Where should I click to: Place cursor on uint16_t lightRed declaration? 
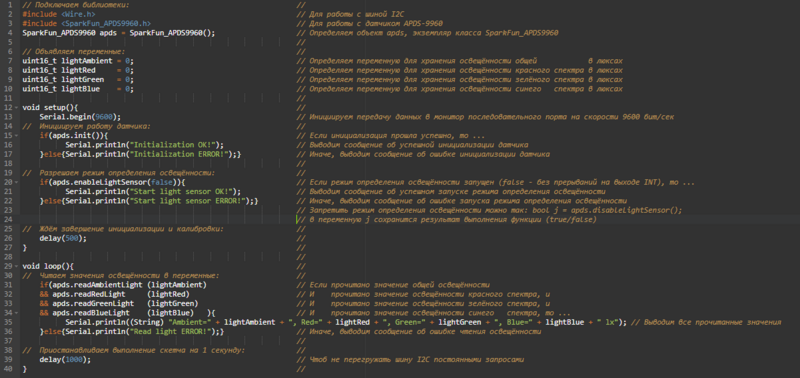pyautogui.click(x=78, y=70)
